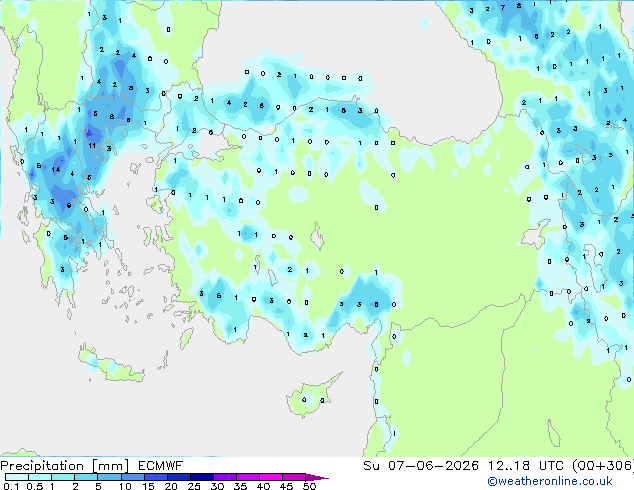Click the 25 to 30 mm dark blue swatch
This screenshot has height=490, width=634.
click(x=201, y=477)
